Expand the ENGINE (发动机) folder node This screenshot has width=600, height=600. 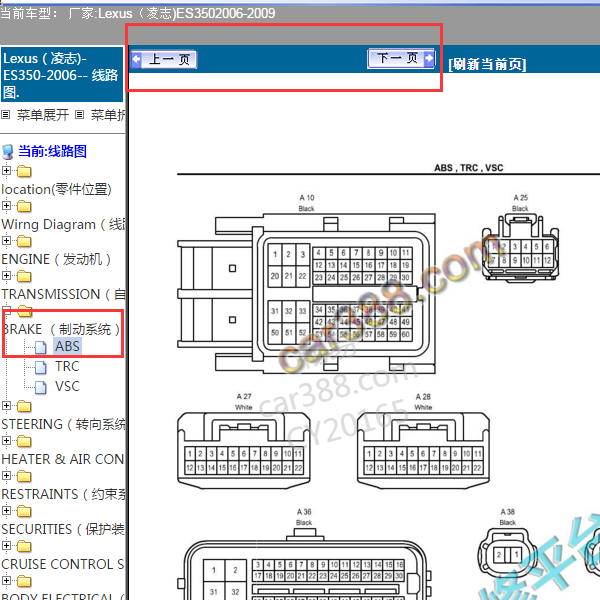(x=6, y=240)
